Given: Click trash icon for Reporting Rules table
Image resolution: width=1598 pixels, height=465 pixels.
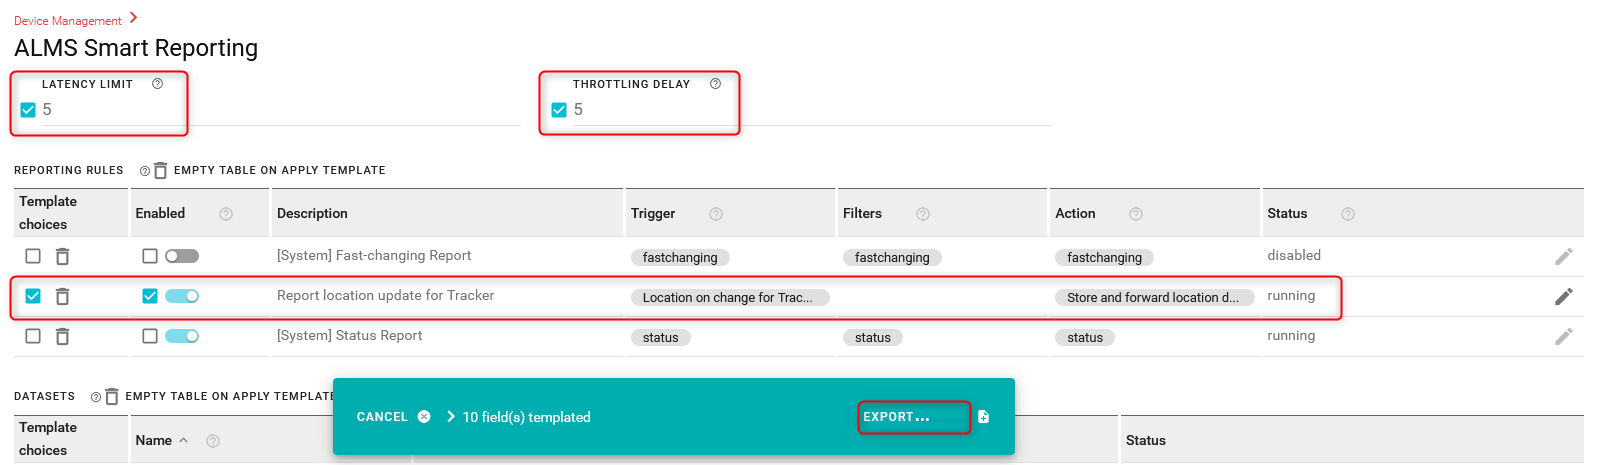Looking at the screenshot, I should point(160,171).
